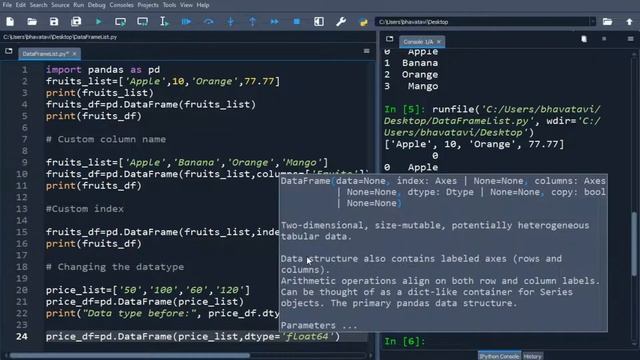Run cell and advance

tap(142, 22)
